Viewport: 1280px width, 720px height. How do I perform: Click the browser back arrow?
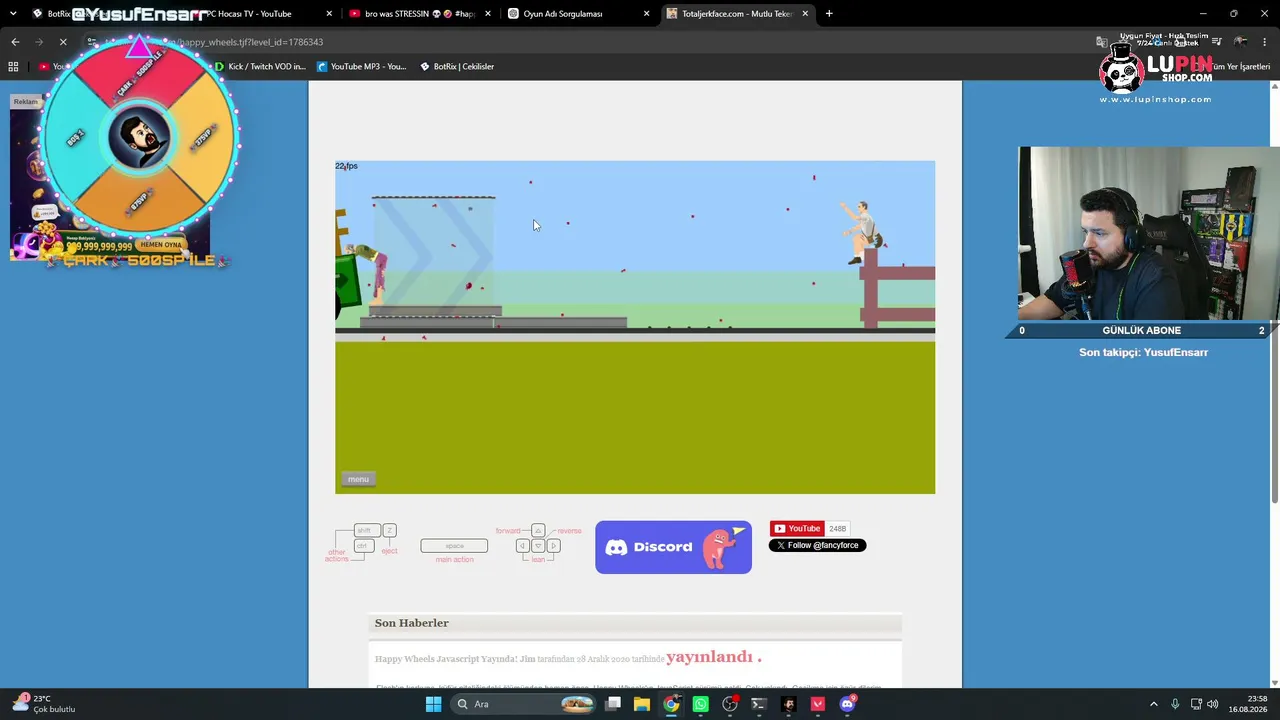coord(15,42)
